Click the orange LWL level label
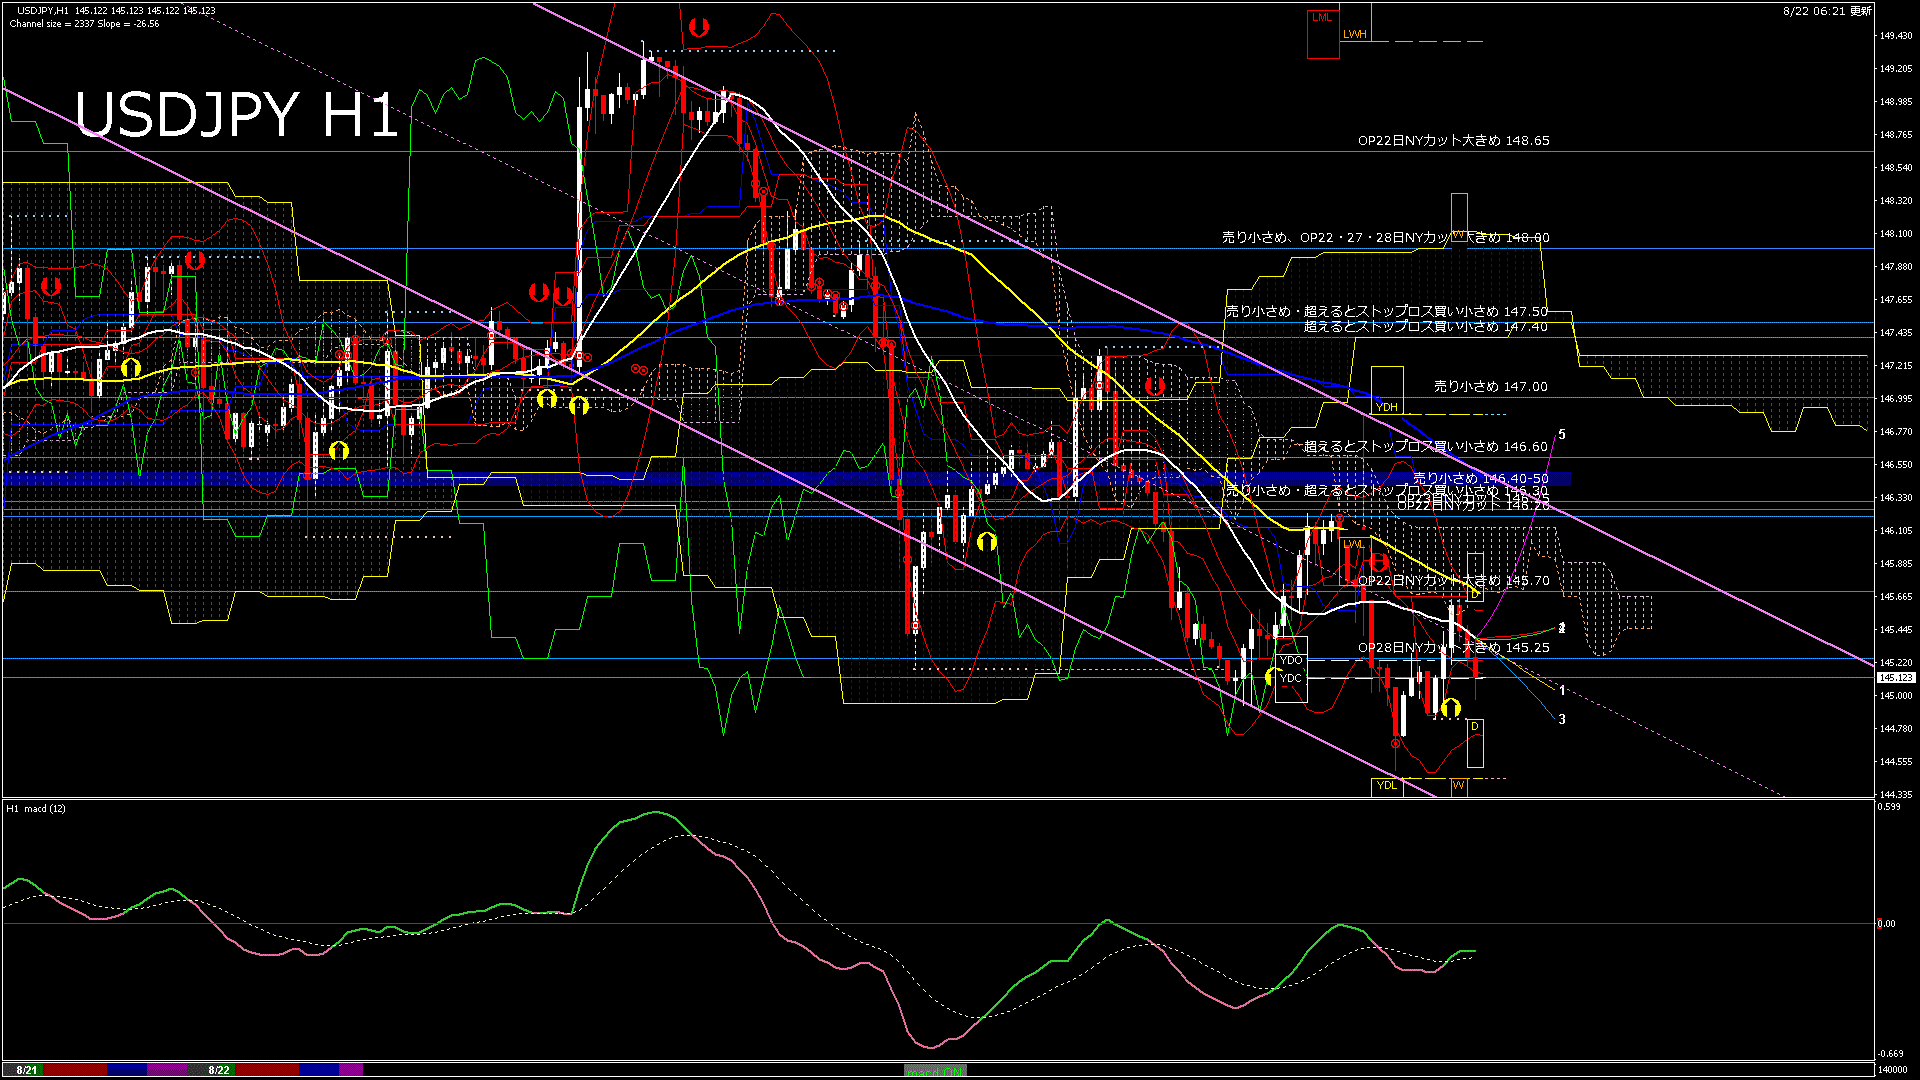1920x1080 pixels. click(1353, 544)
